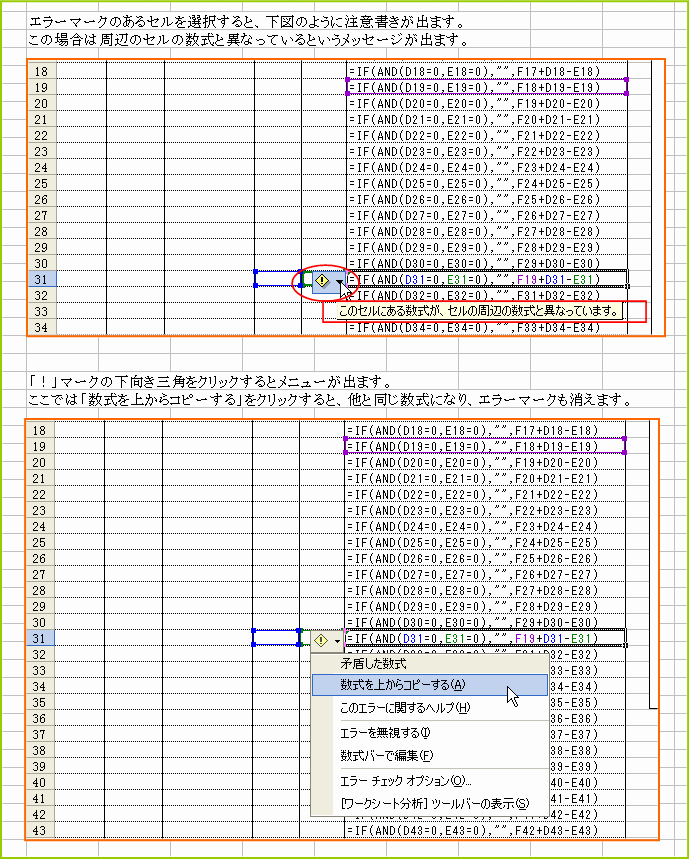Choose 数式バーで編集(F) menu entry
The height and width of the screenshot is (859, 689).
(x=429, y=756)
